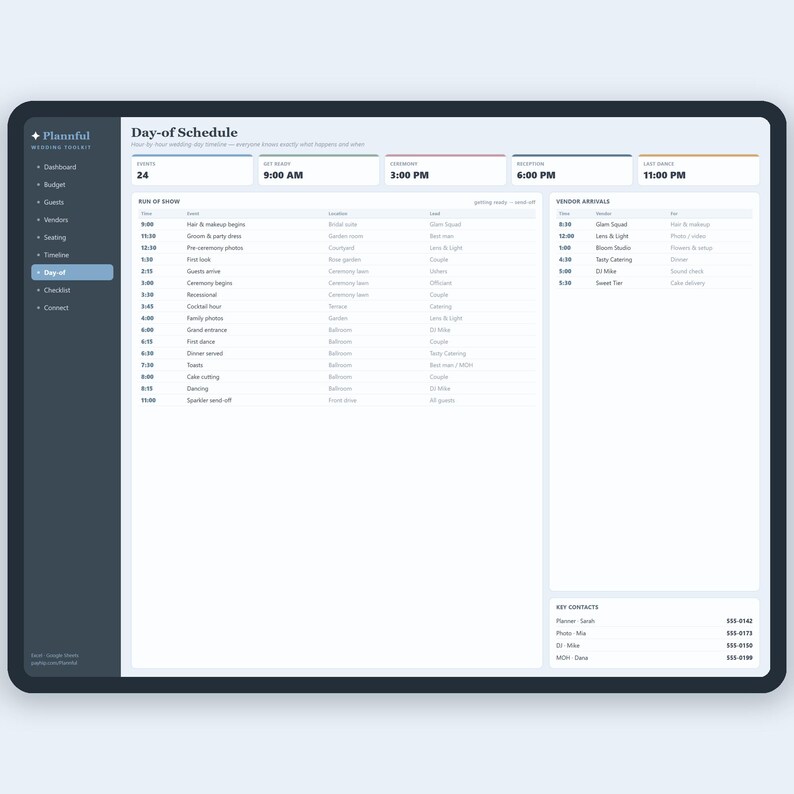Click the payhip.com/Plannful link
Screen dimensions: 794x794
click(54, 663)
